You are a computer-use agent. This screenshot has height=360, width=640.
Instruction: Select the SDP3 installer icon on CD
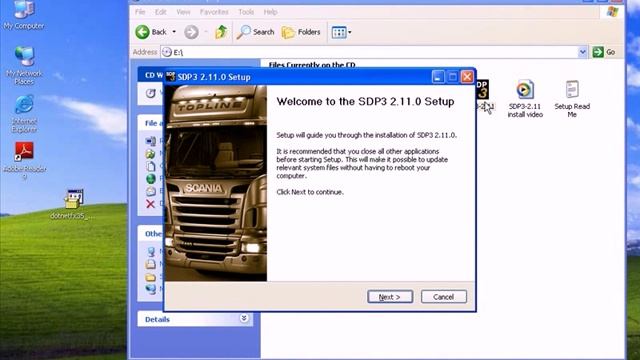[483, 89]
